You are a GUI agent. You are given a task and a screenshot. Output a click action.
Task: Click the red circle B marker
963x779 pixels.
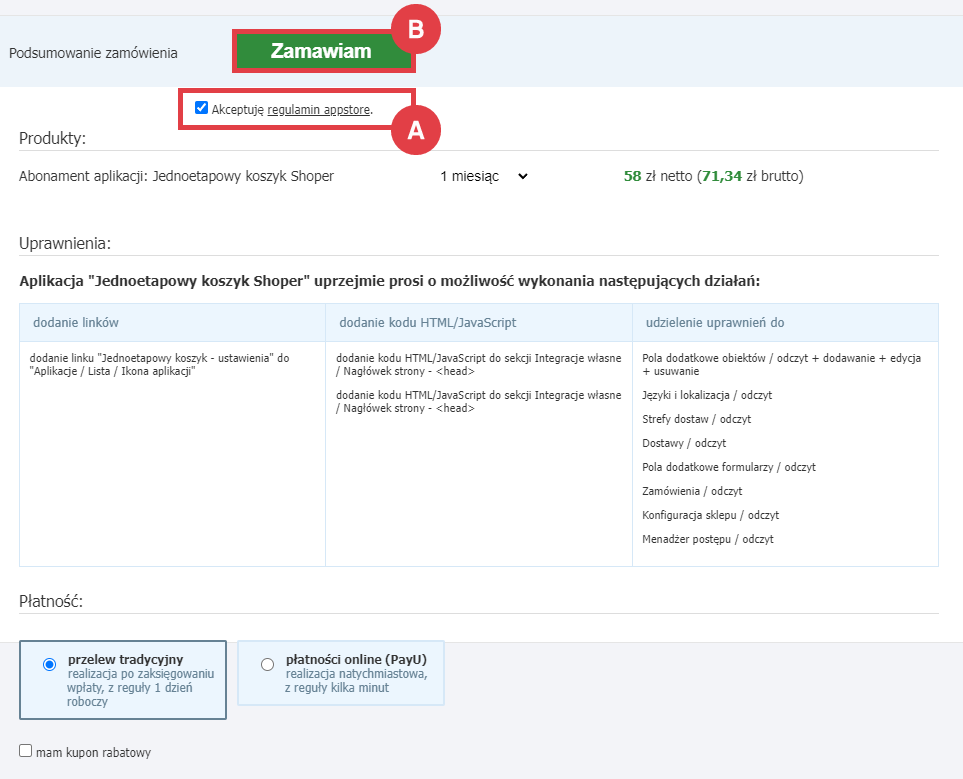pos(416,30)
